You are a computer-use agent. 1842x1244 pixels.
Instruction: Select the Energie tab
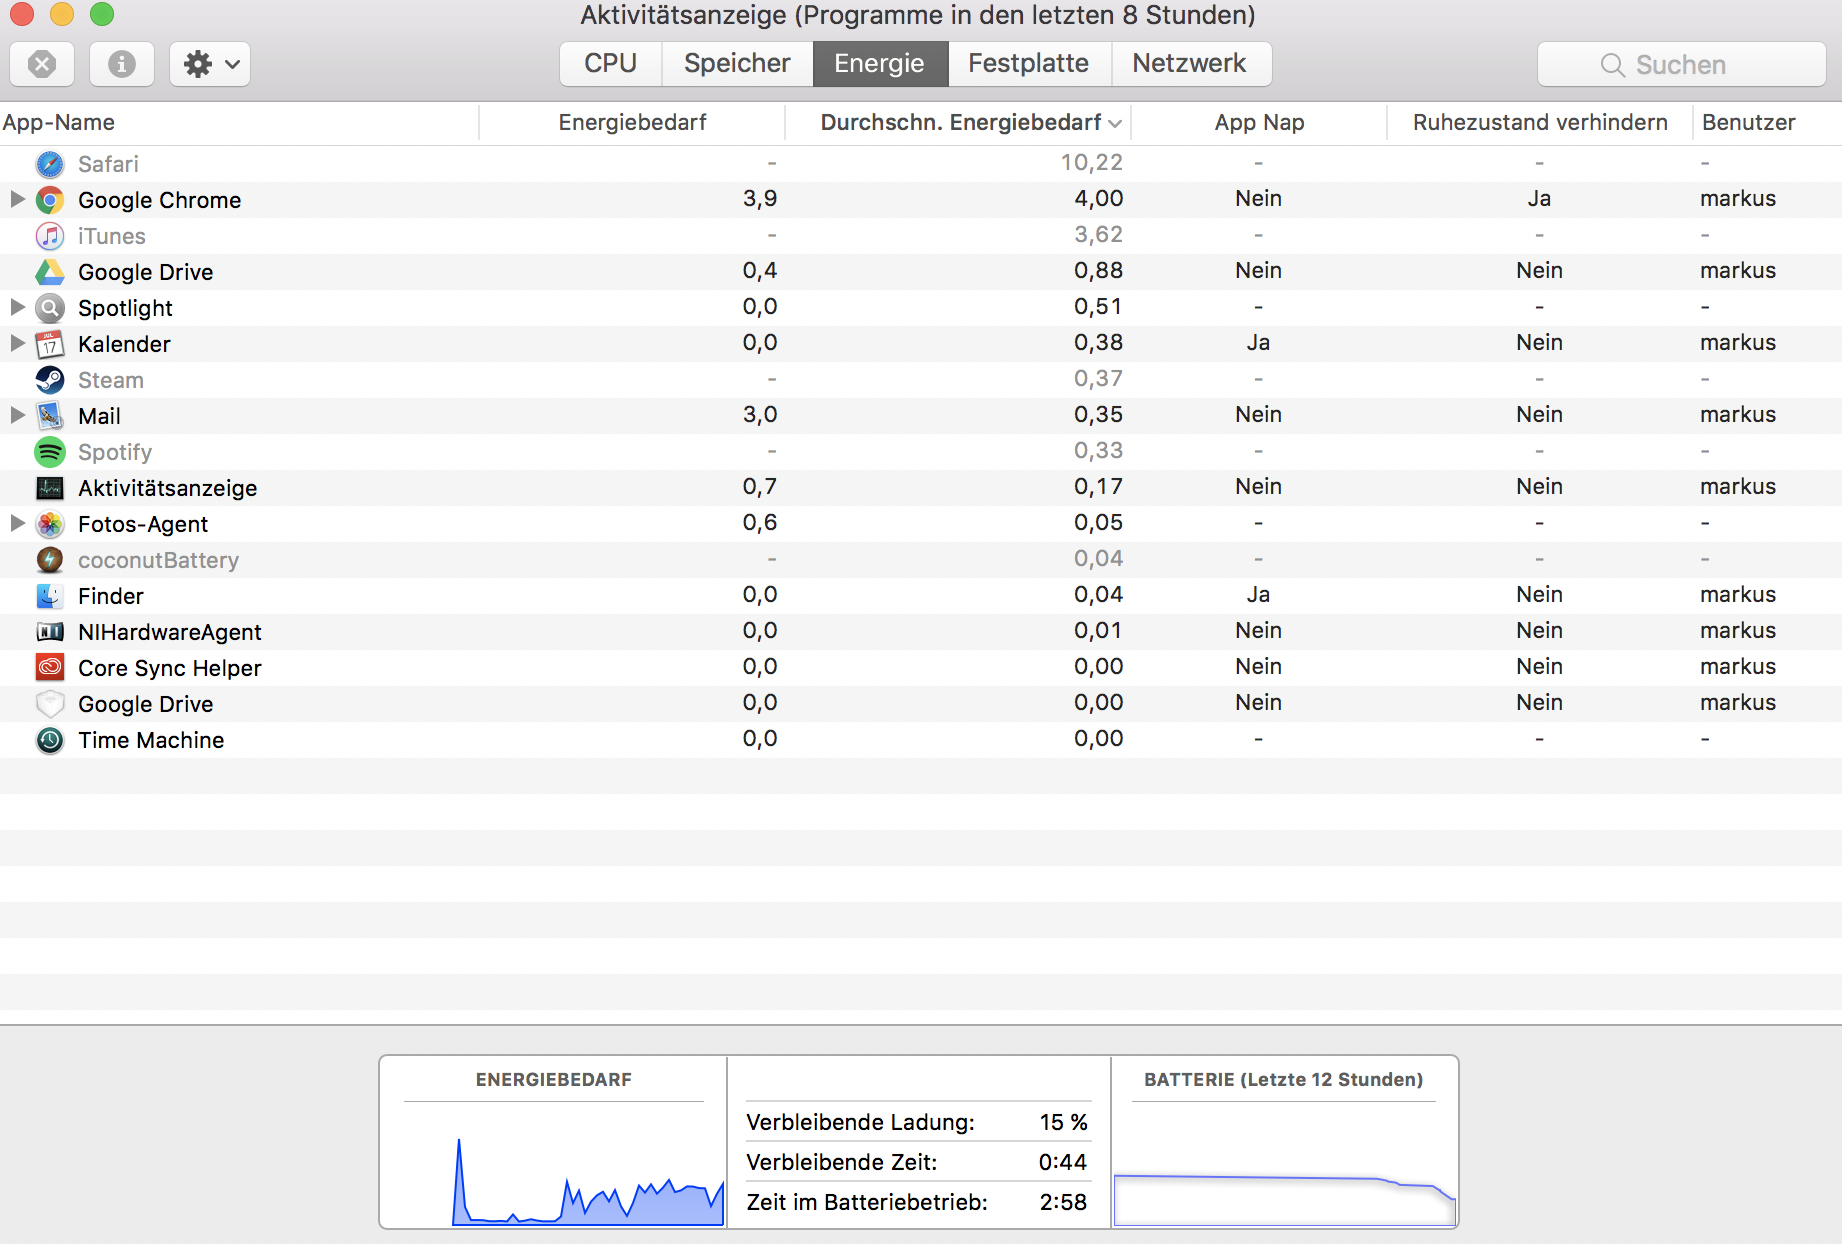[x=880, y=64]
